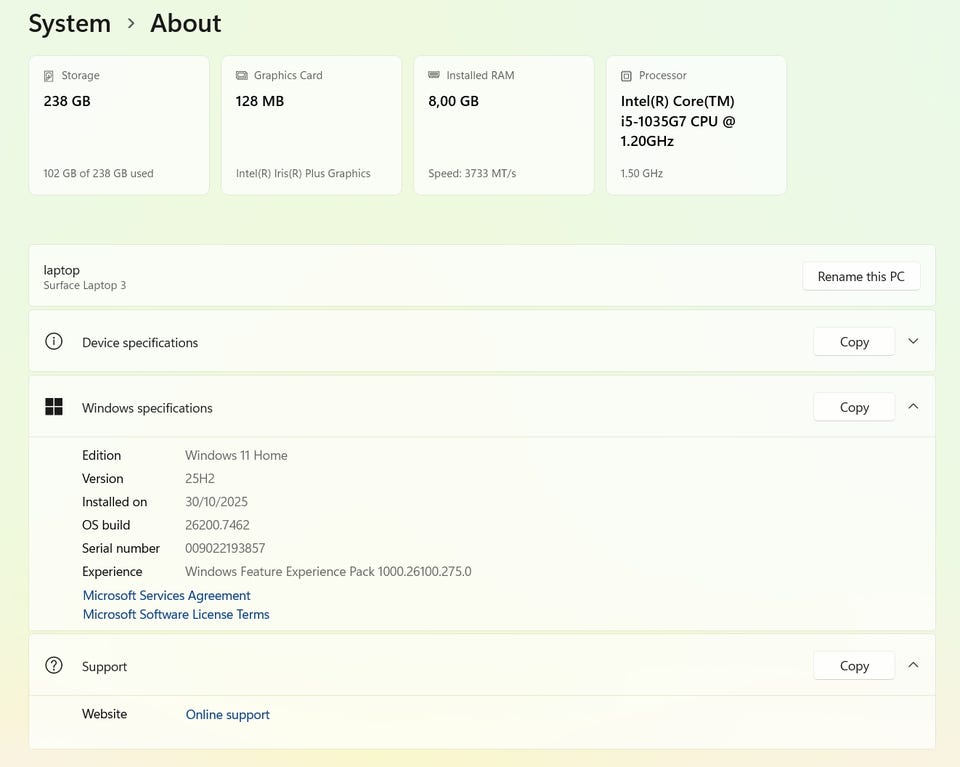Click the Processor chip icon
960x767 pixels.
[x=626, y=76]
